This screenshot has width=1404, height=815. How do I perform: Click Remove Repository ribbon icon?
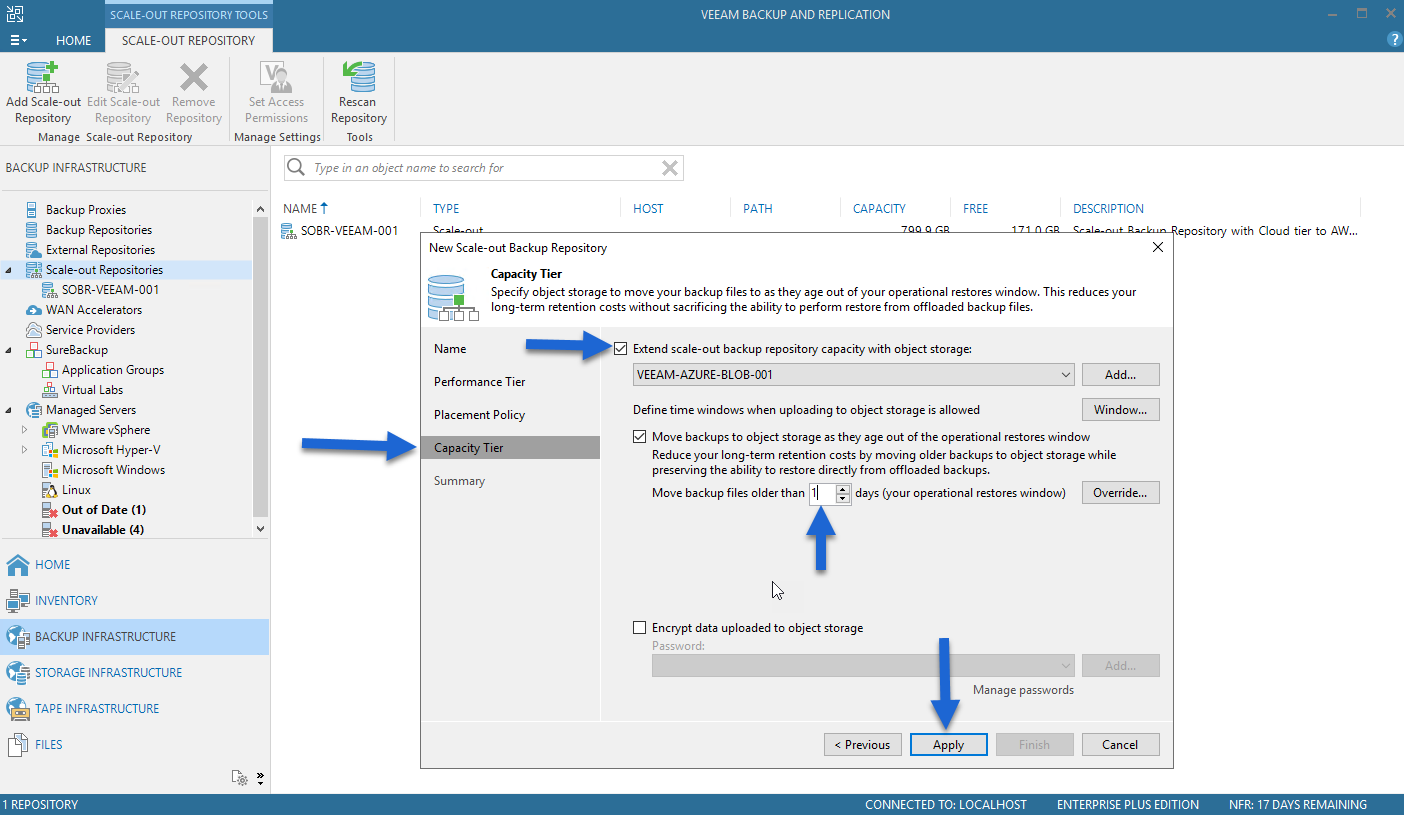click(193, 77)
